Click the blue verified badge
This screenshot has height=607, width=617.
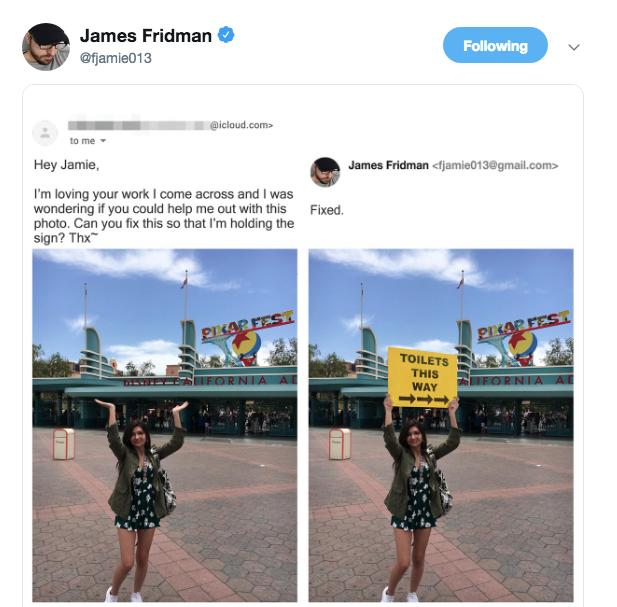pyautogui.click(x=226, y=35)
